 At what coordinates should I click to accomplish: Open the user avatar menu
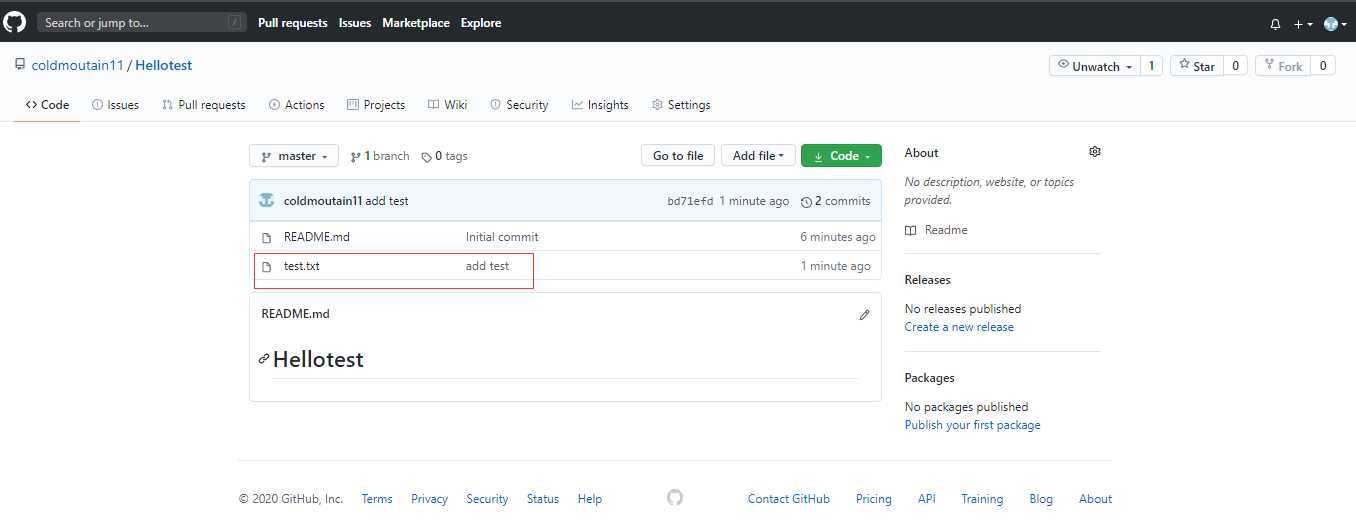(x=1335, y=23)
